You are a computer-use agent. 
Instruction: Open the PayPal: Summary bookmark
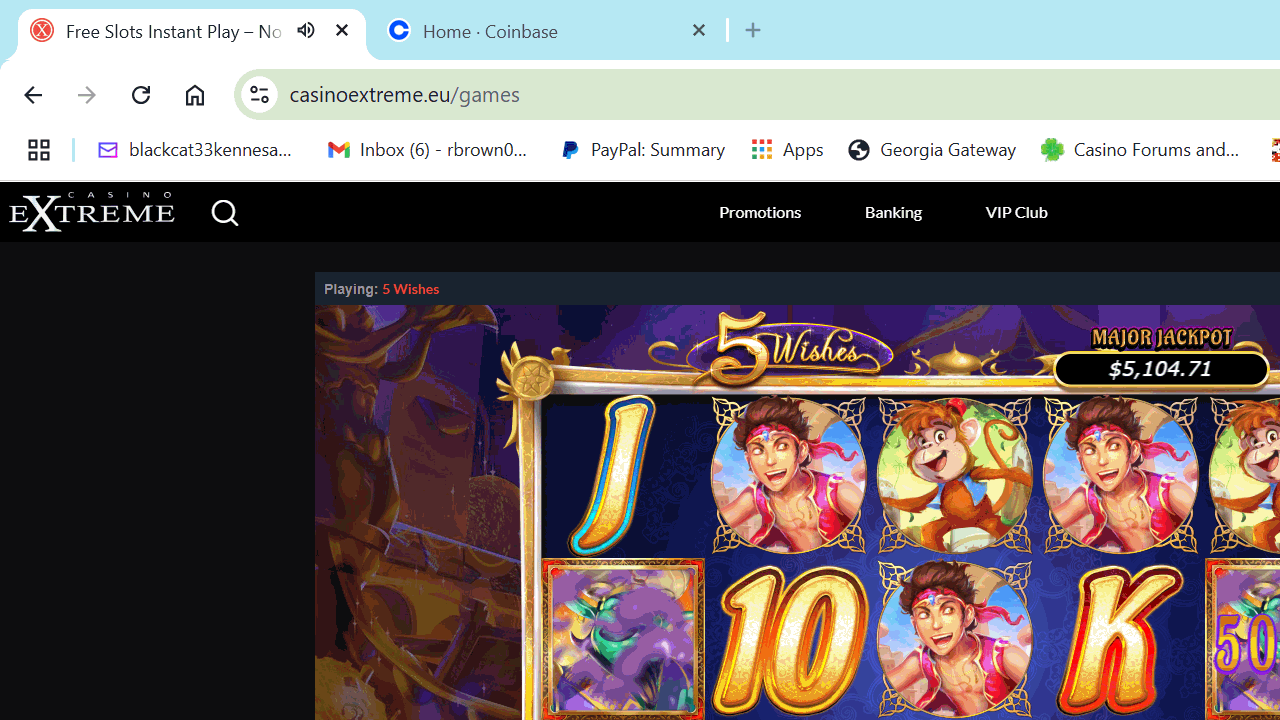click(642, 149)
